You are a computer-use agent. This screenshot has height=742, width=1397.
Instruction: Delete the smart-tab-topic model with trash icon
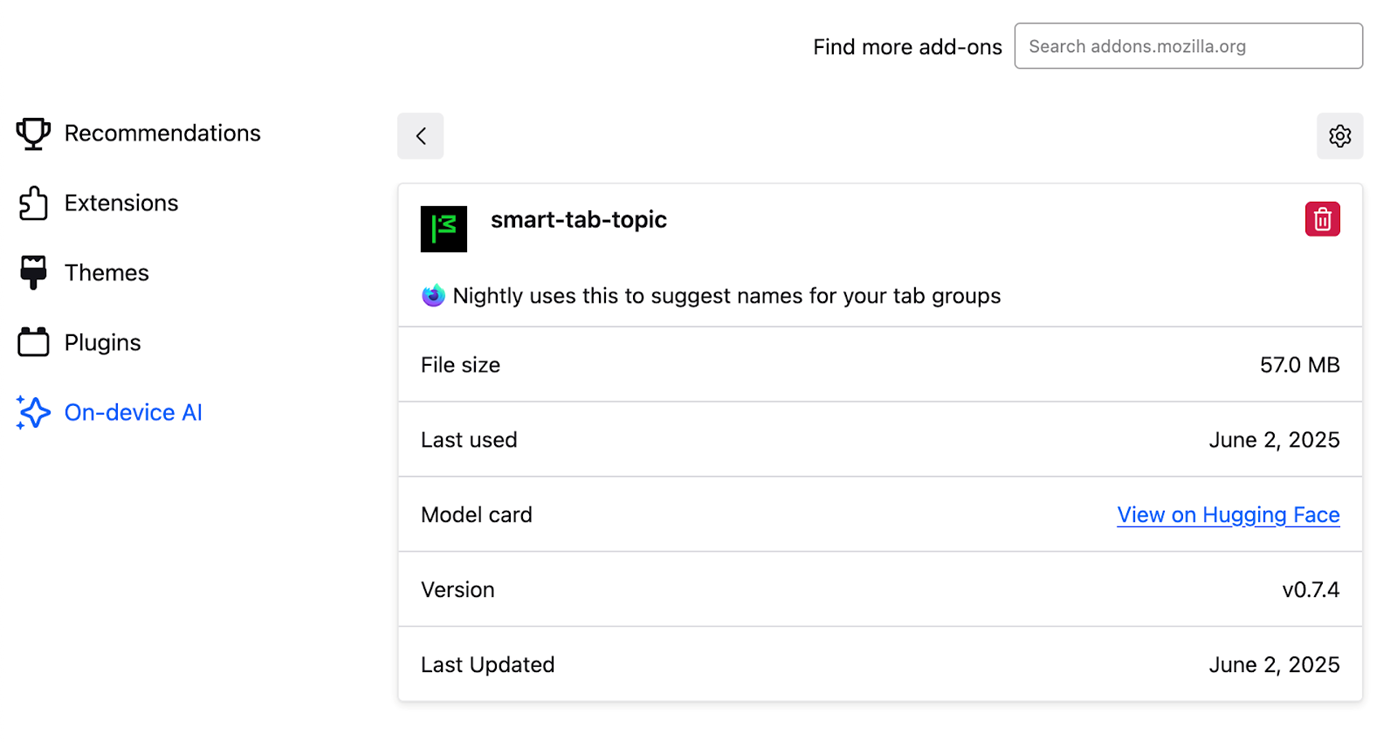click(1322, 219)
